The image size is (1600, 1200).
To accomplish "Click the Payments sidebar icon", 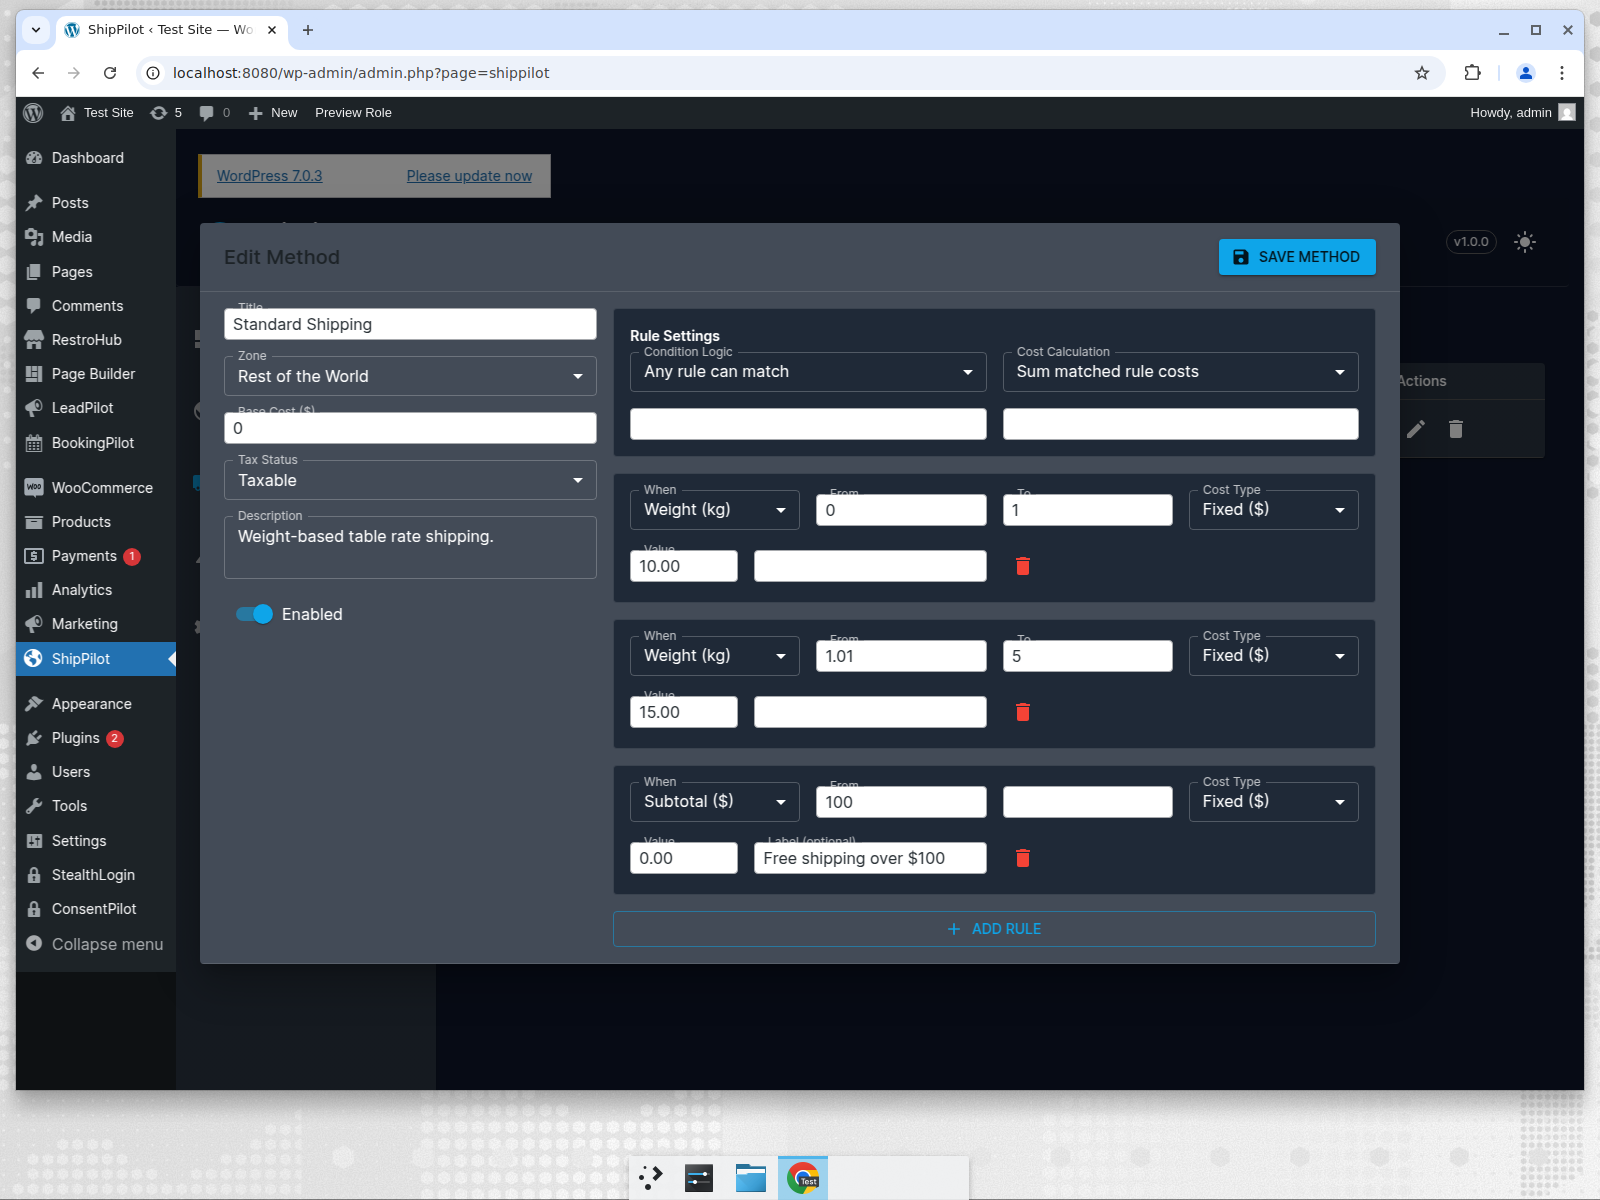I will (x=34, y=556).
